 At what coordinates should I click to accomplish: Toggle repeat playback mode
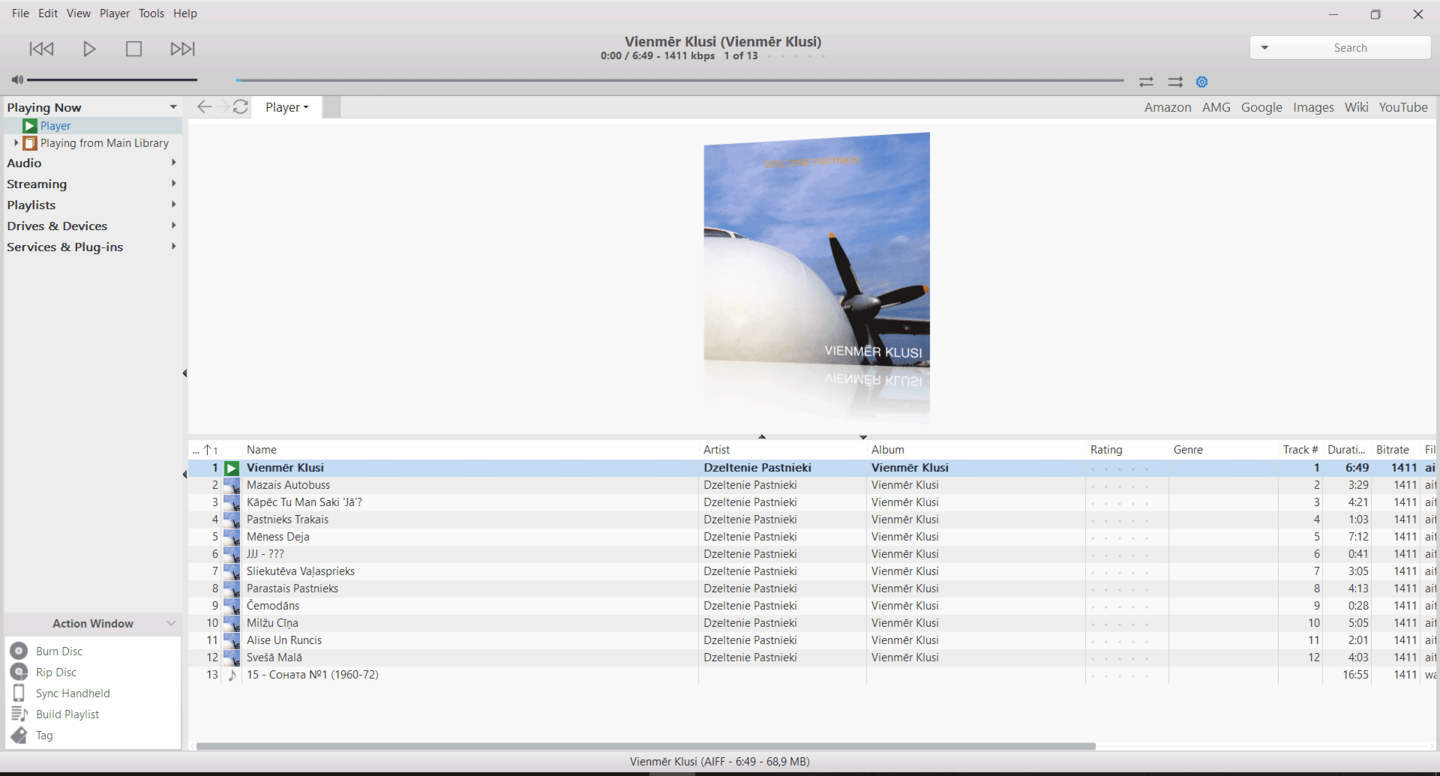1146,82
